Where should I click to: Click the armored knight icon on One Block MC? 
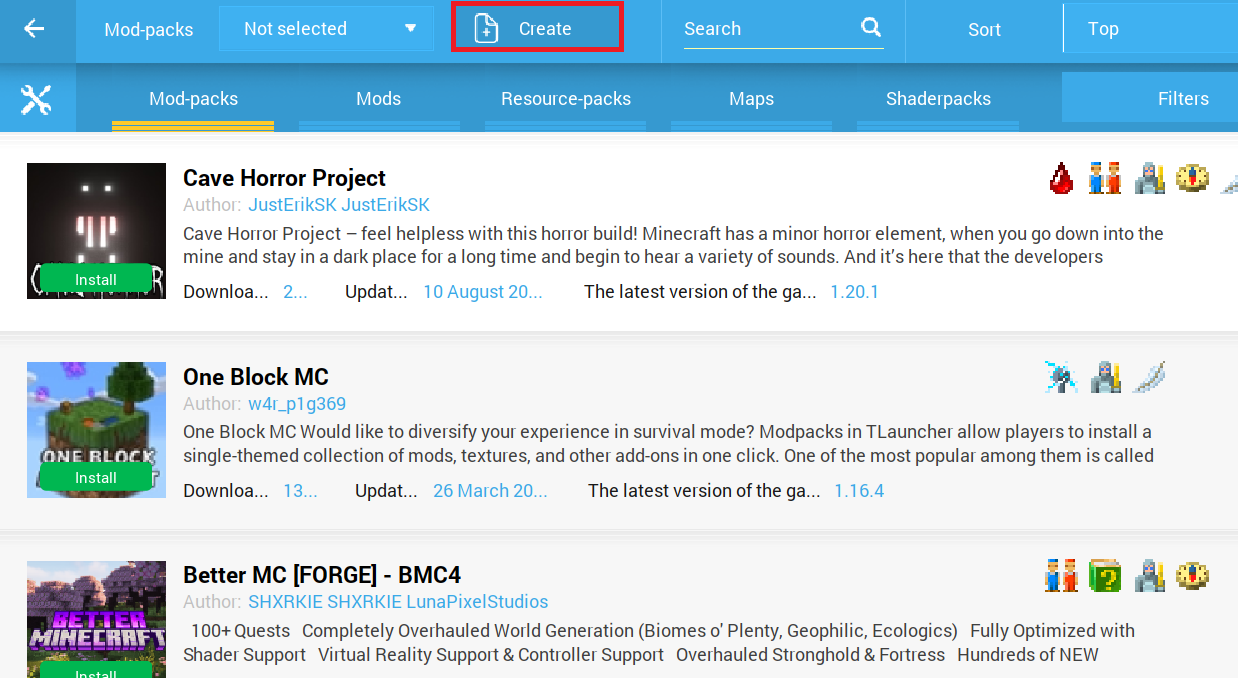[x=1105, y=377]
